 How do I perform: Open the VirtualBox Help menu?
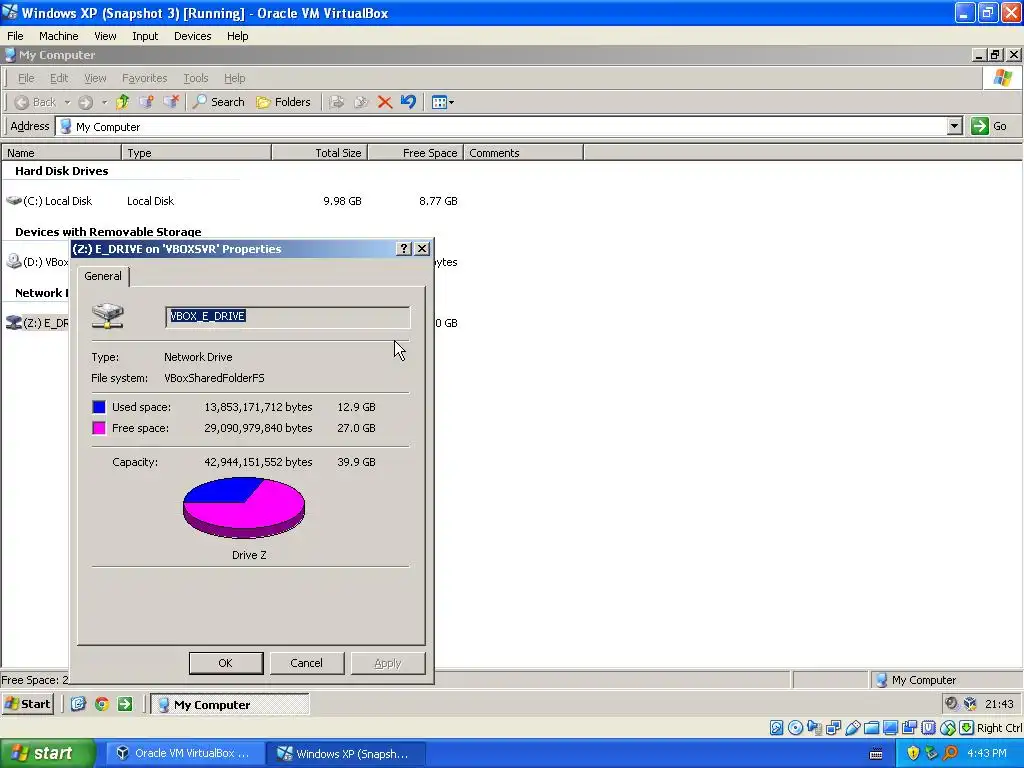tap(238, 36)
